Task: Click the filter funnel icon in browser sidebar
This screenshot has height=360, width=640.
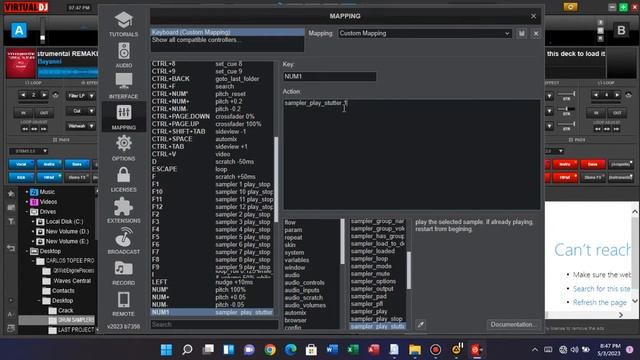Action: (11, 221)
